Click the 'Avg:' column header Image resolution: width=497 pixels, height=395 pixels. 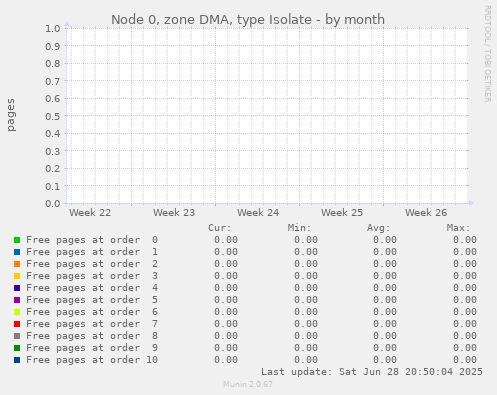(x=379, y=228)
